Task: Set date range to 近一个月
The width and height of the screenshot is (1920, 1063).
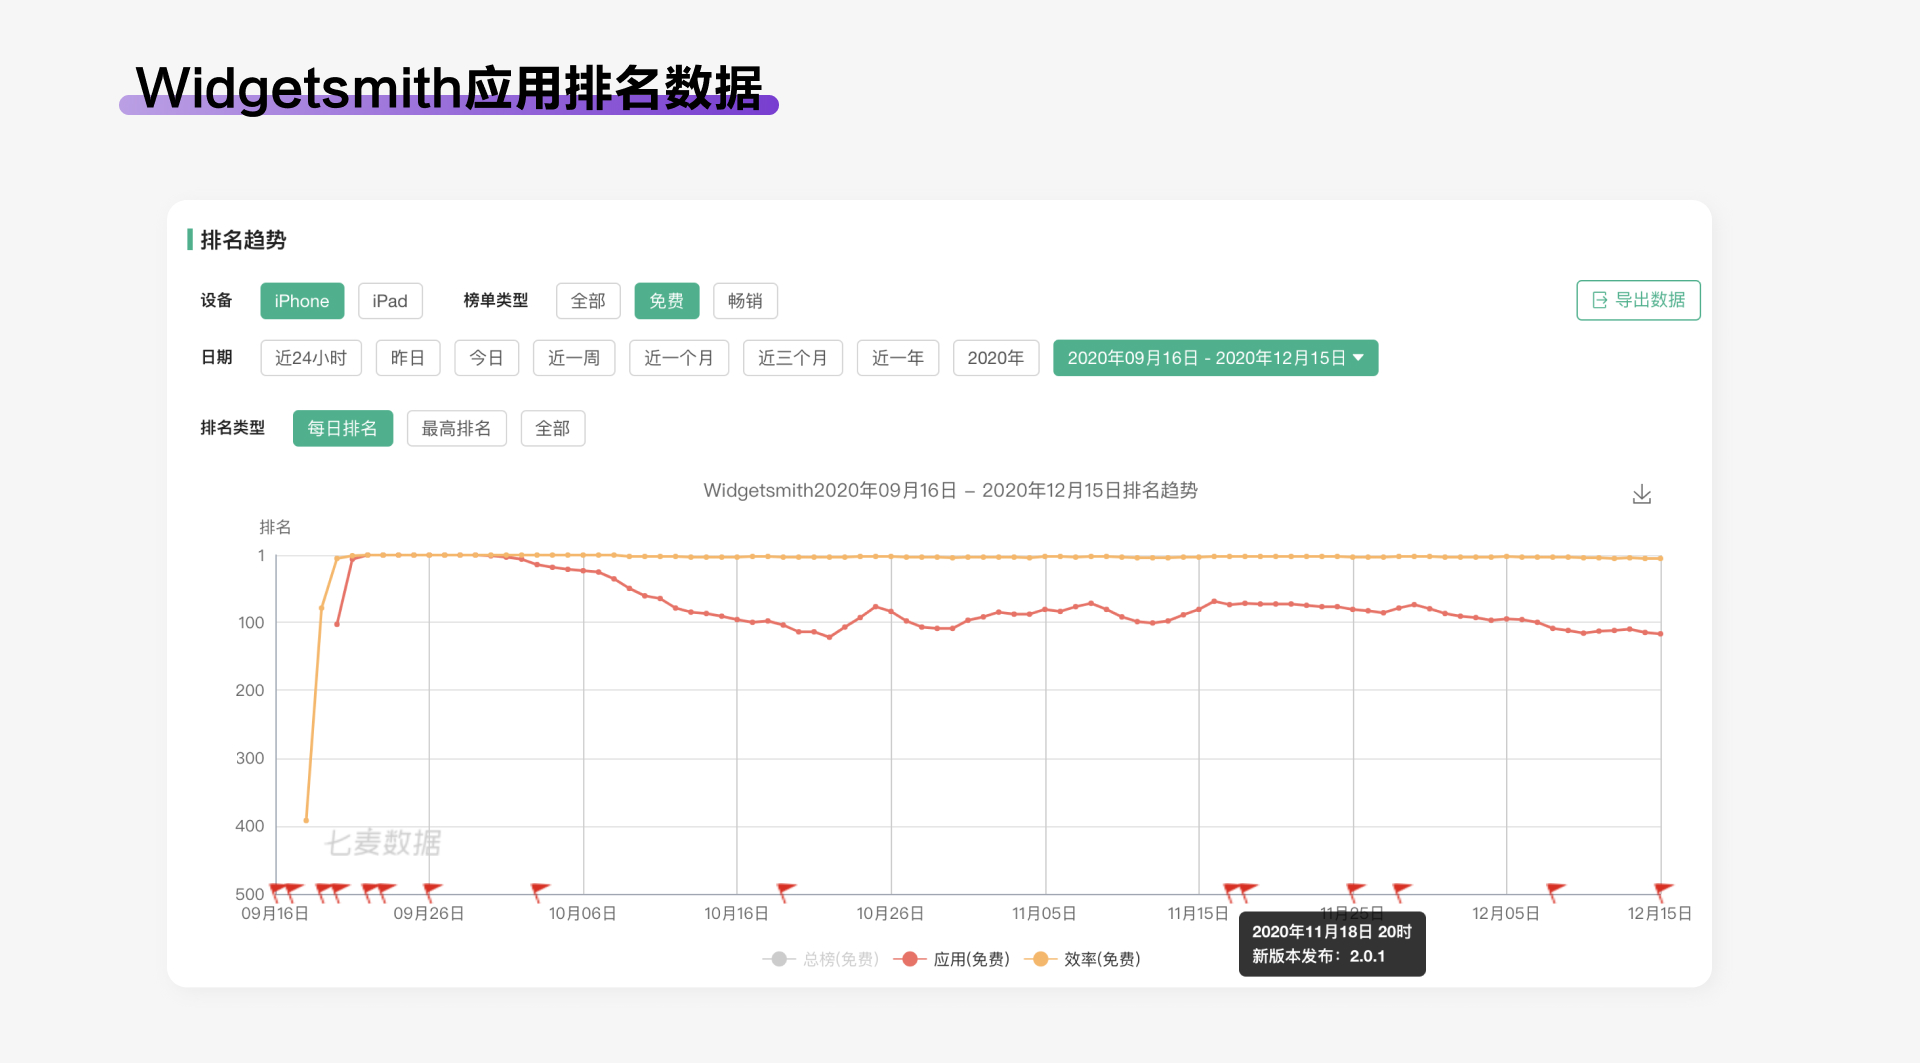Action: tap(679, 358)
